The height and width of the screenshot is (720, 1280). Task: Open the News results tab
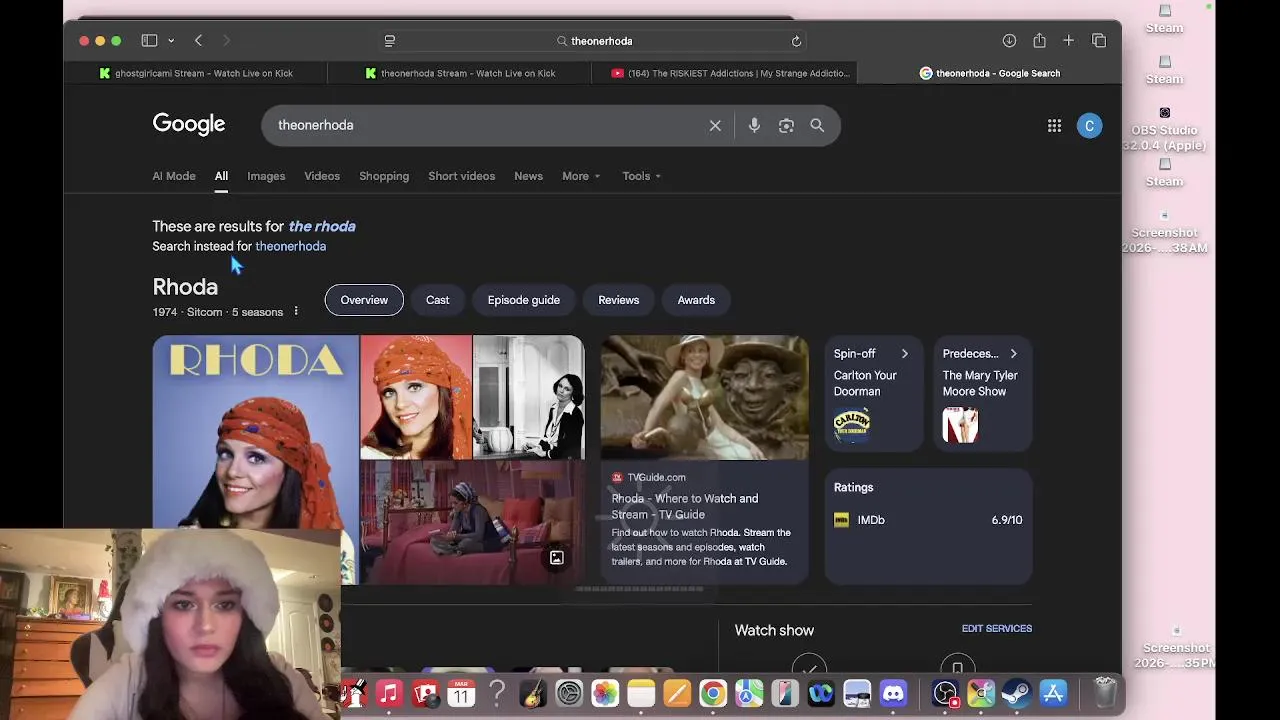tap(528, 176)
